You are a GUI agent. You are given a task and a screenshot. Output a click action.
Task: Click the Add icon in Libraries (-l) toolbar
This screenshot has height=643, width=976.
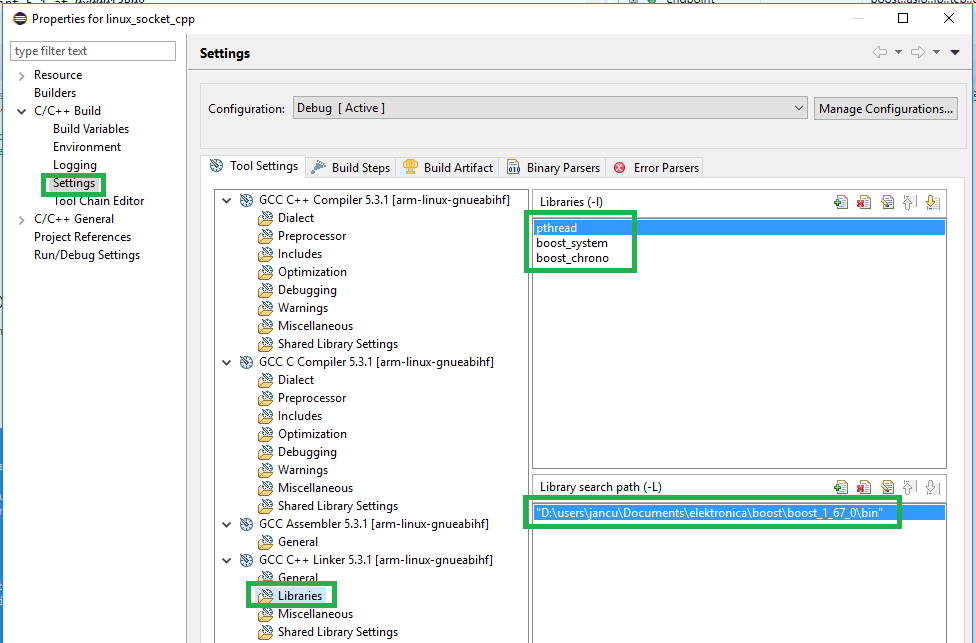point(841,202)
